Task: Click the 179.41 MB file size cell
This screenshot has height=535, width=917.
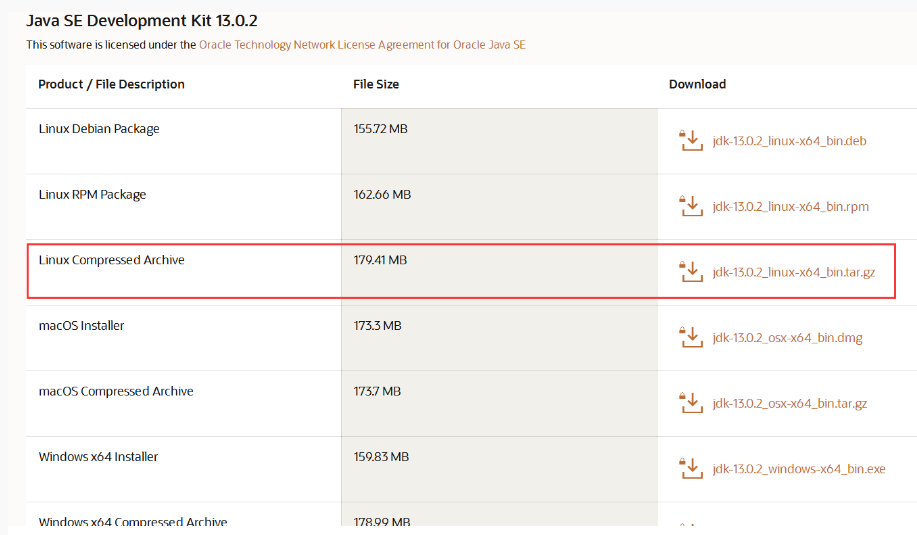Action: (x=380, y=260)
